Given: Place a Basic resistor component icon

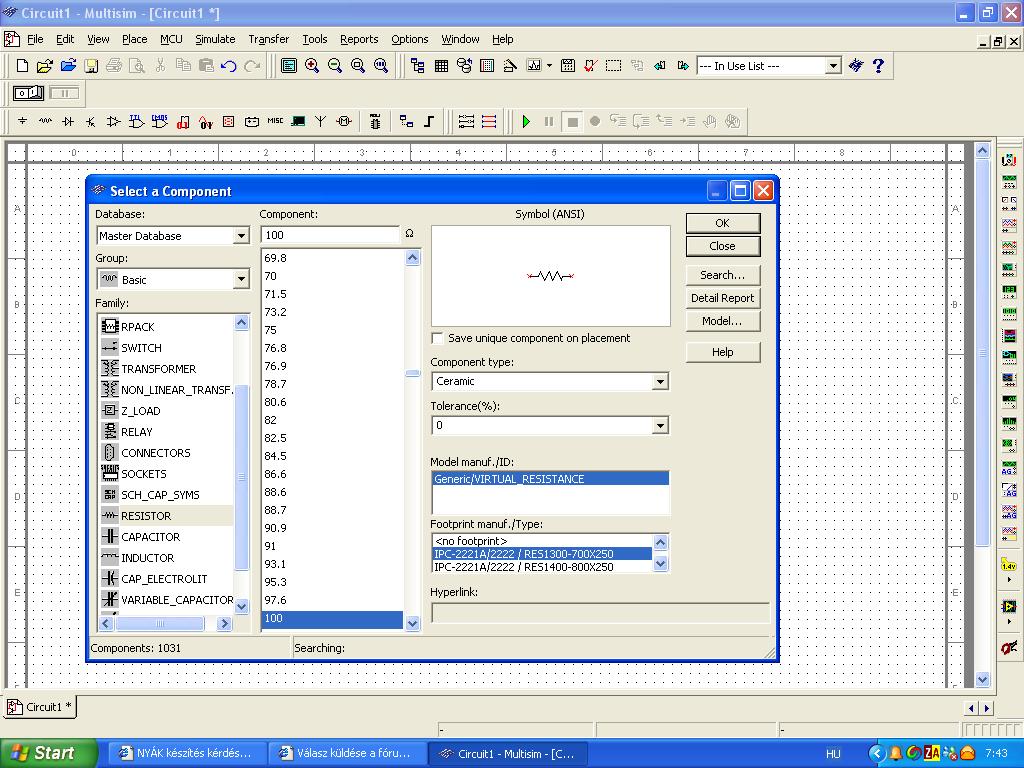Looking at the screenshot, I should click(45, 121).
